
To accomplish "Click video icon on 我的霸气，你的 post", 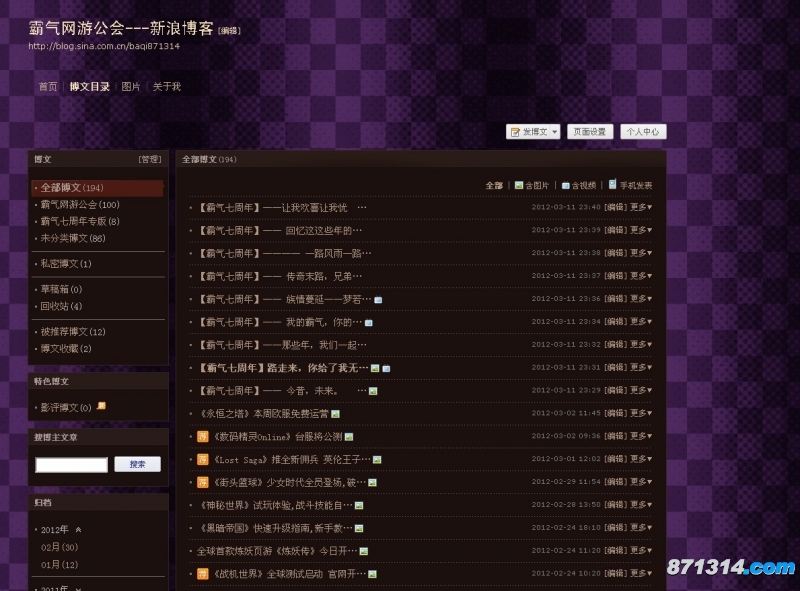I will (369, 323).
